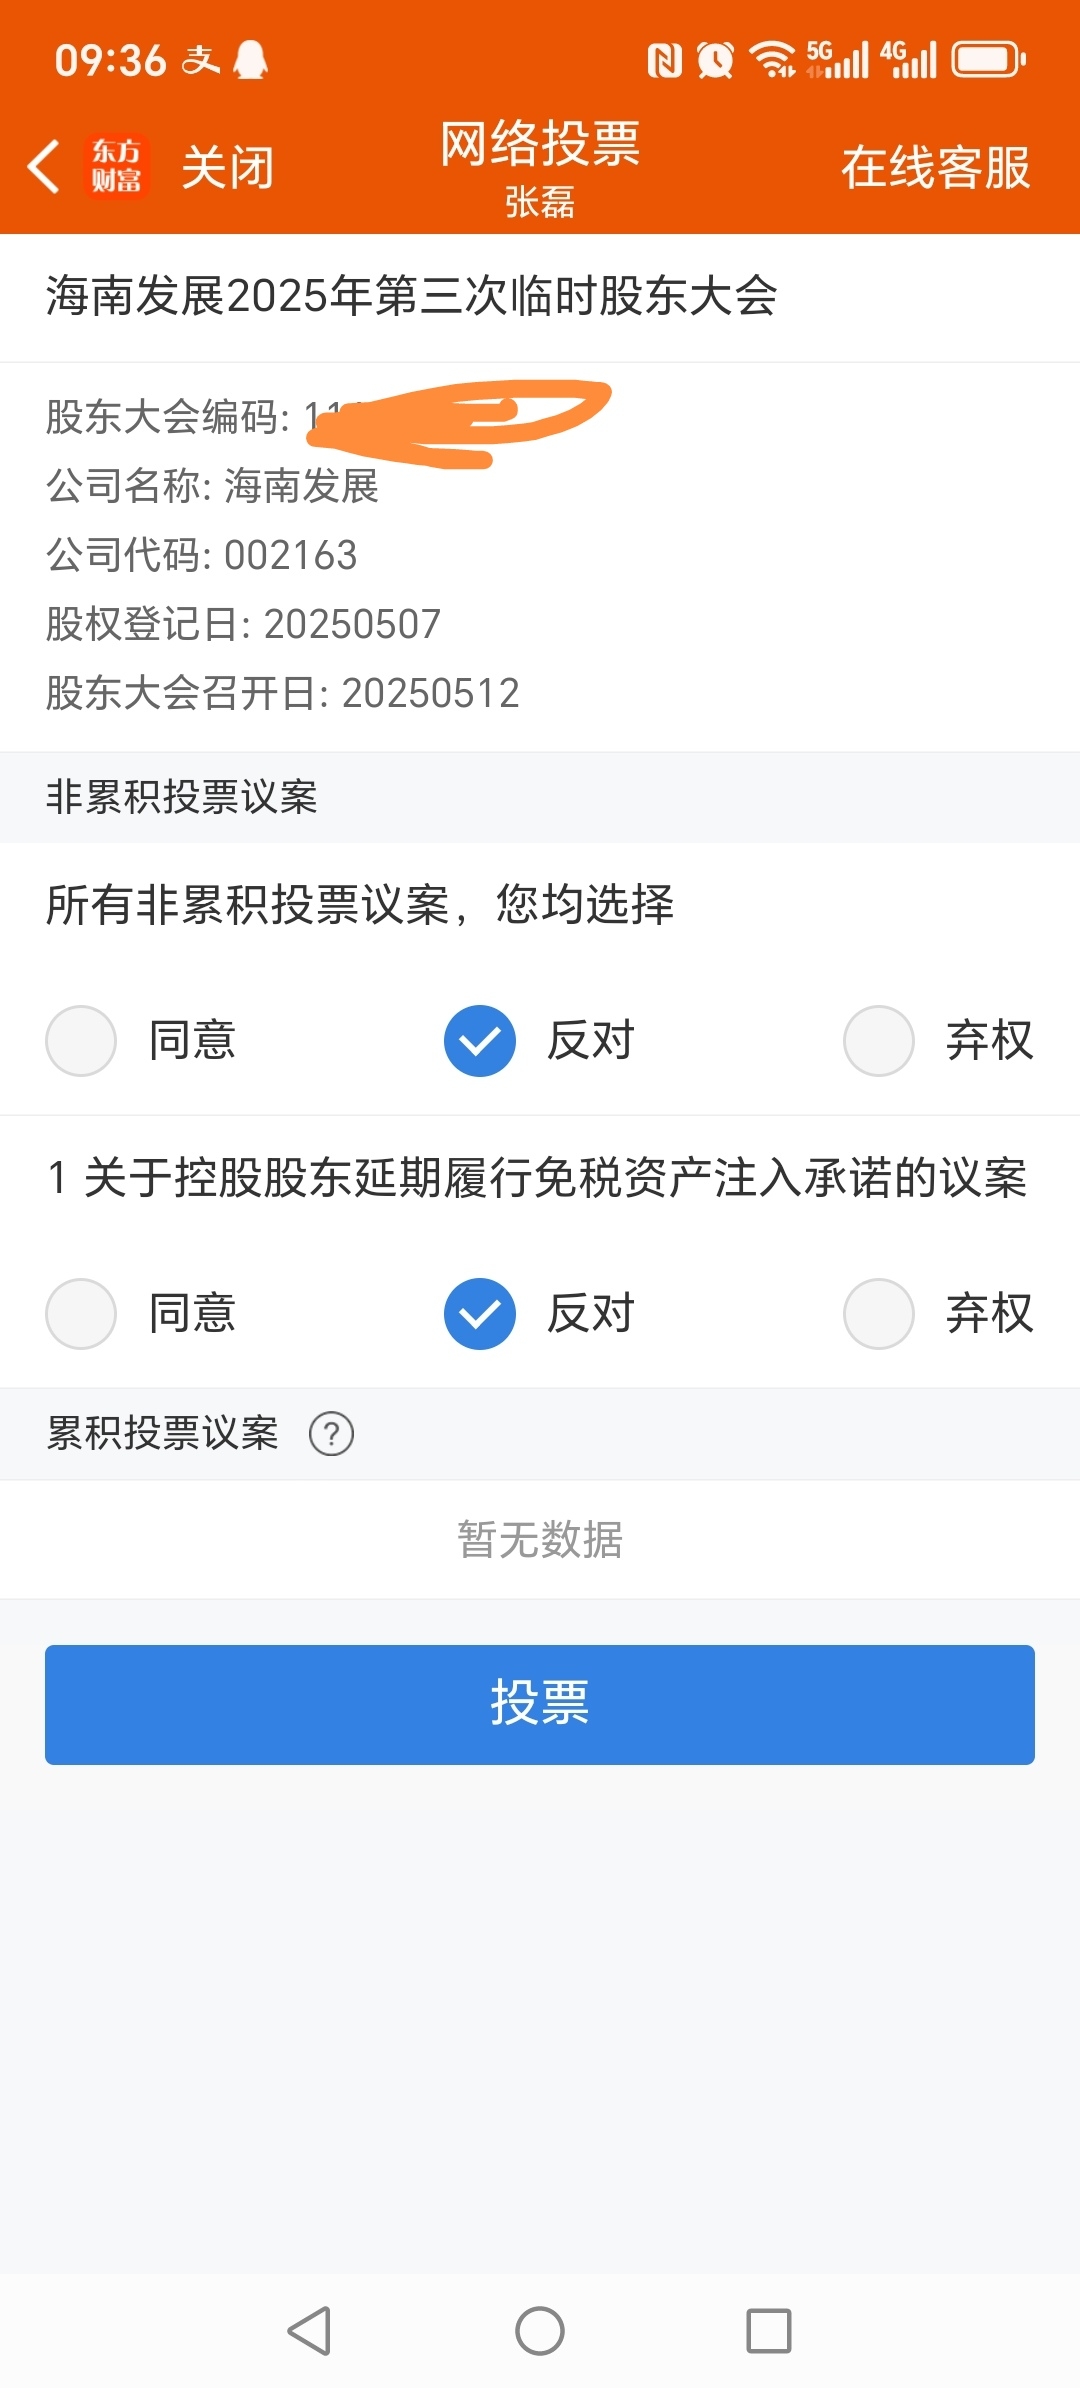
Task: Choose 同意 for proposal 1
Action: [x=81, y=1314]
